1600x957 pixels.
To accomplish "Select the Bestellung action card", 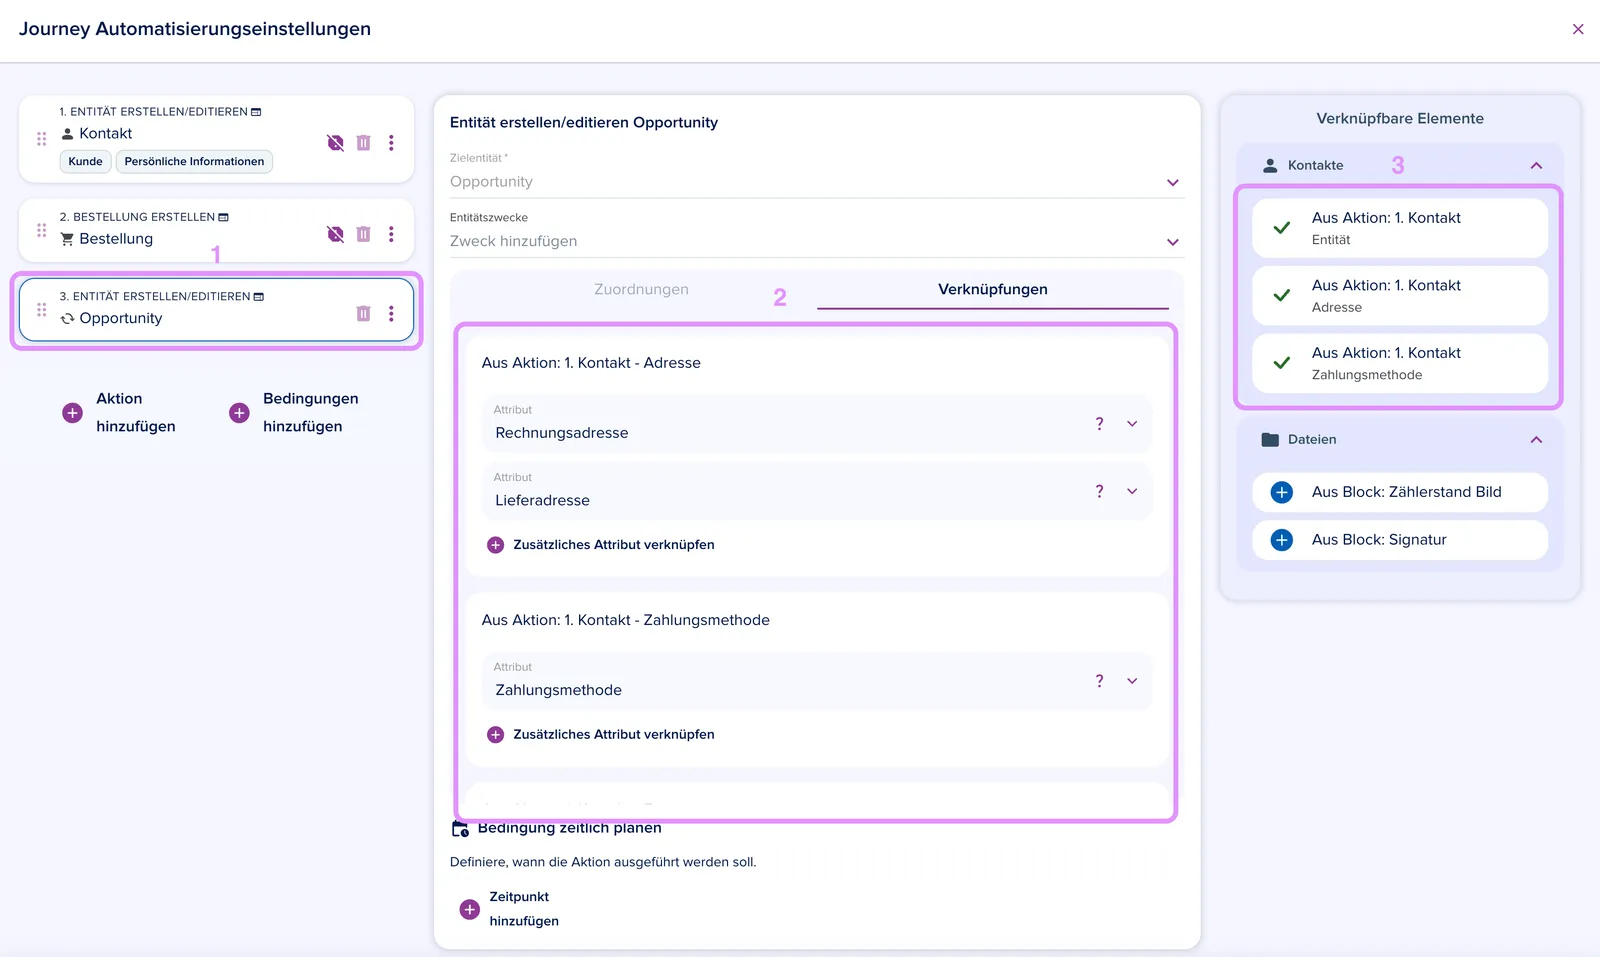I will (x=216, y=230).
